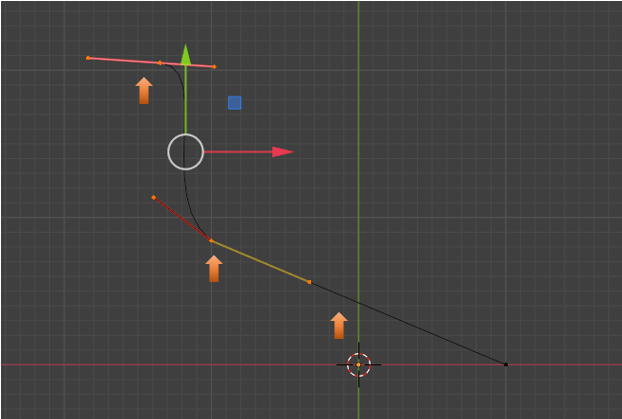Image resolution: width=622 pixels, height=419 pixels.
Task: Select the dark red handle's upper-left endpoint
Action: (x=153, y=197)
